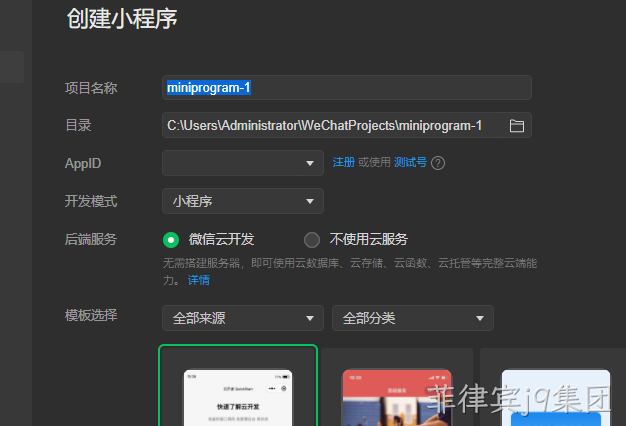Click the 目录 path input field

pos(331,125)
